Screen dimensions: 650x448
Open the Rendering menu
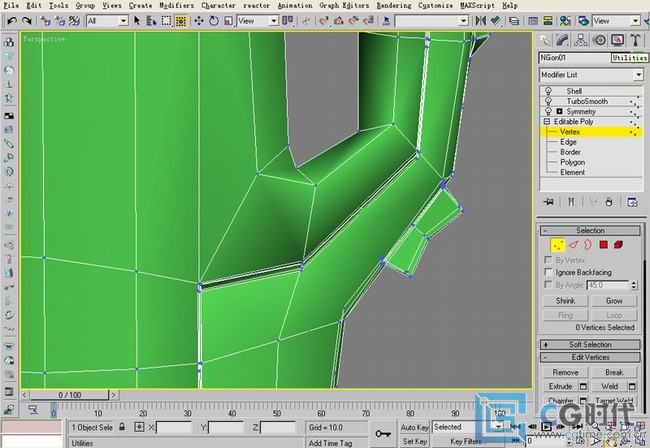394,5
